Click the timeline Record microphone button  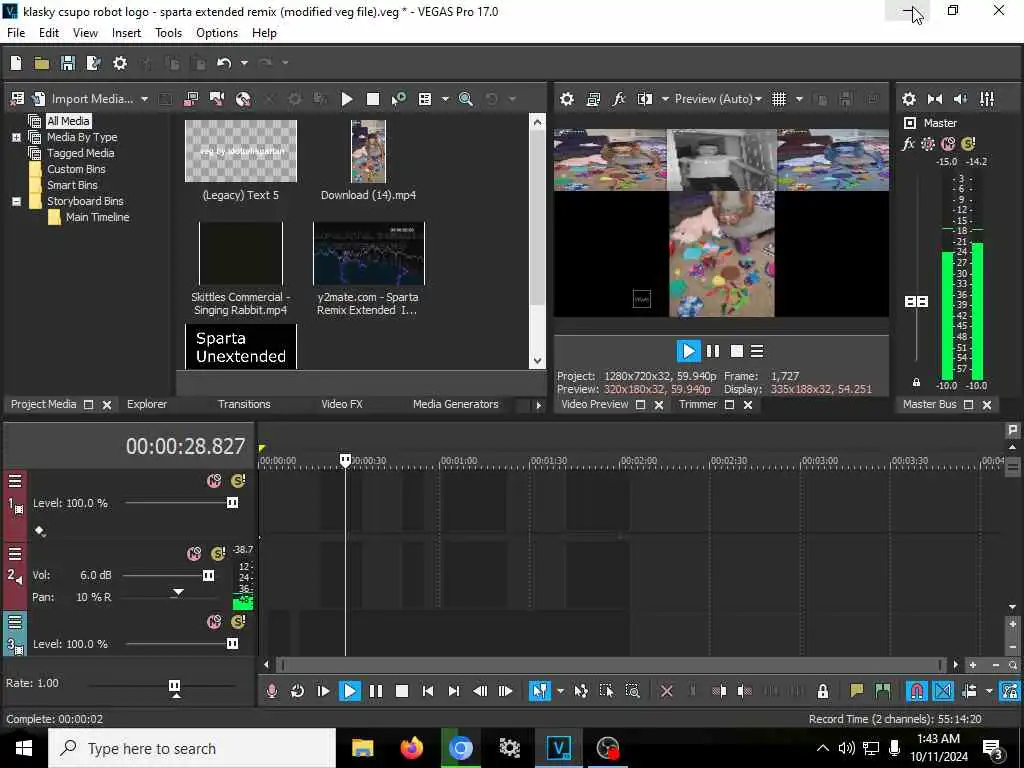click(272, 691)
